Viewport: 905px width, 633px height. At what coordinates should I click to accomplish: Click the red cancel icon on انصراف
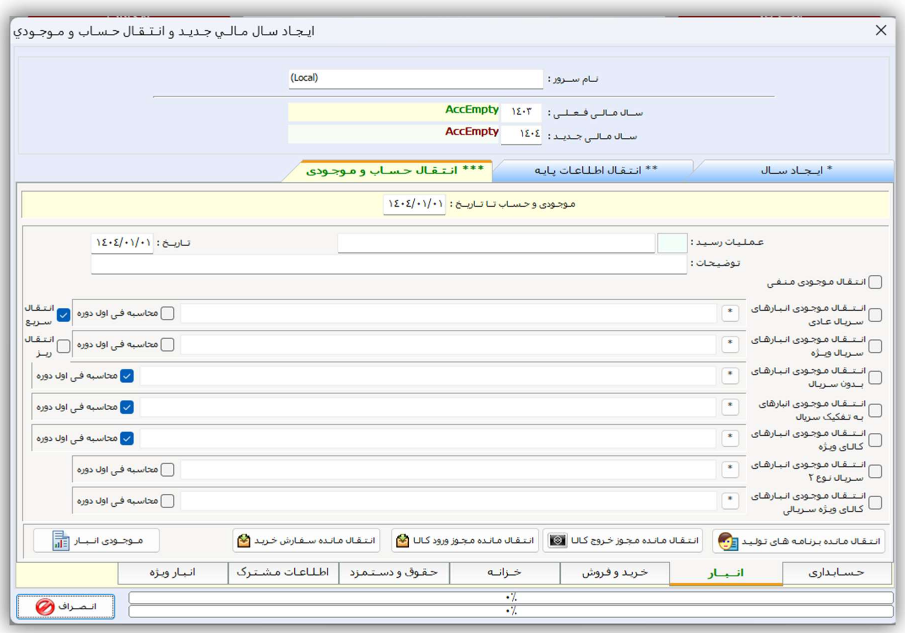[45, 607]
